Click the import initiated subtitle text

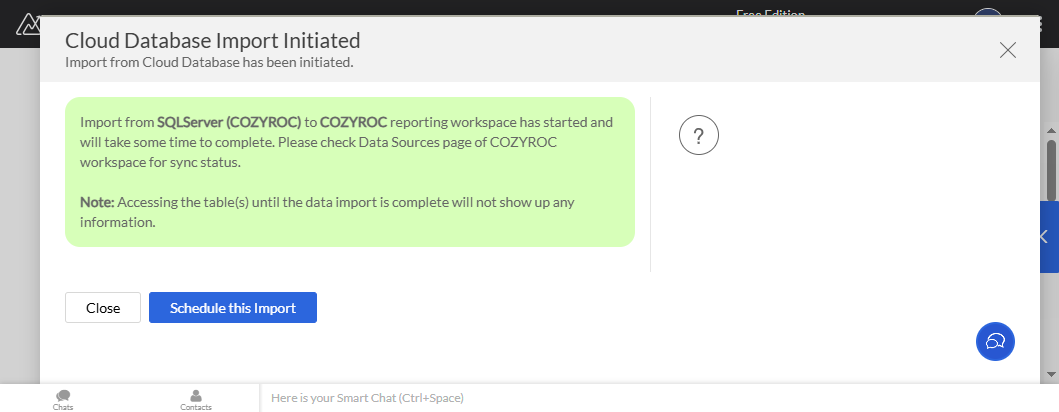coord(209,62)
